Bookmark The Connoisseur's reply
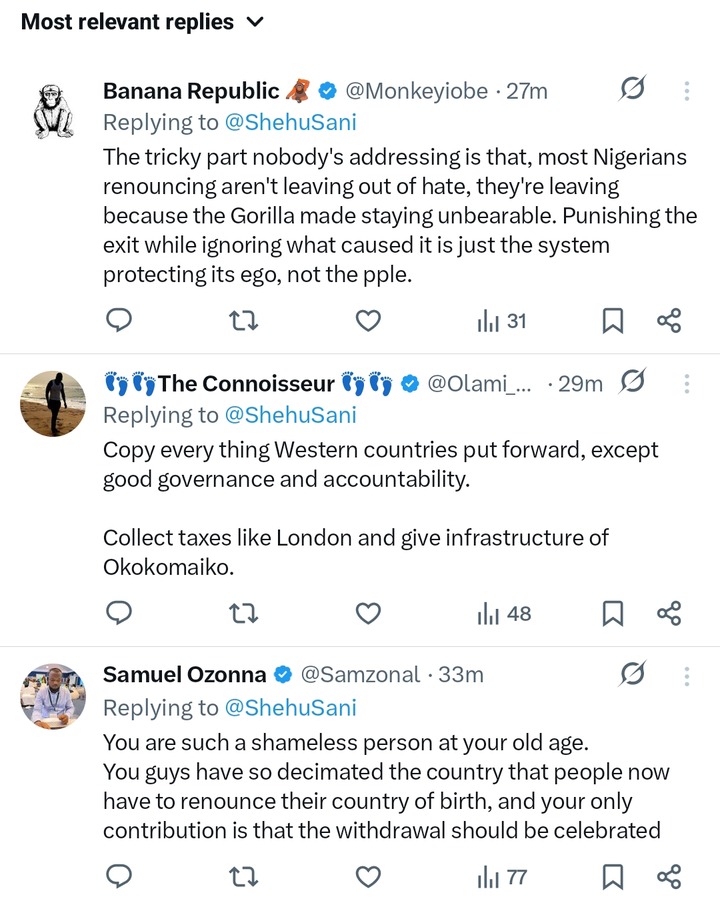Screen dimensions: 720x909 point(613,613)
